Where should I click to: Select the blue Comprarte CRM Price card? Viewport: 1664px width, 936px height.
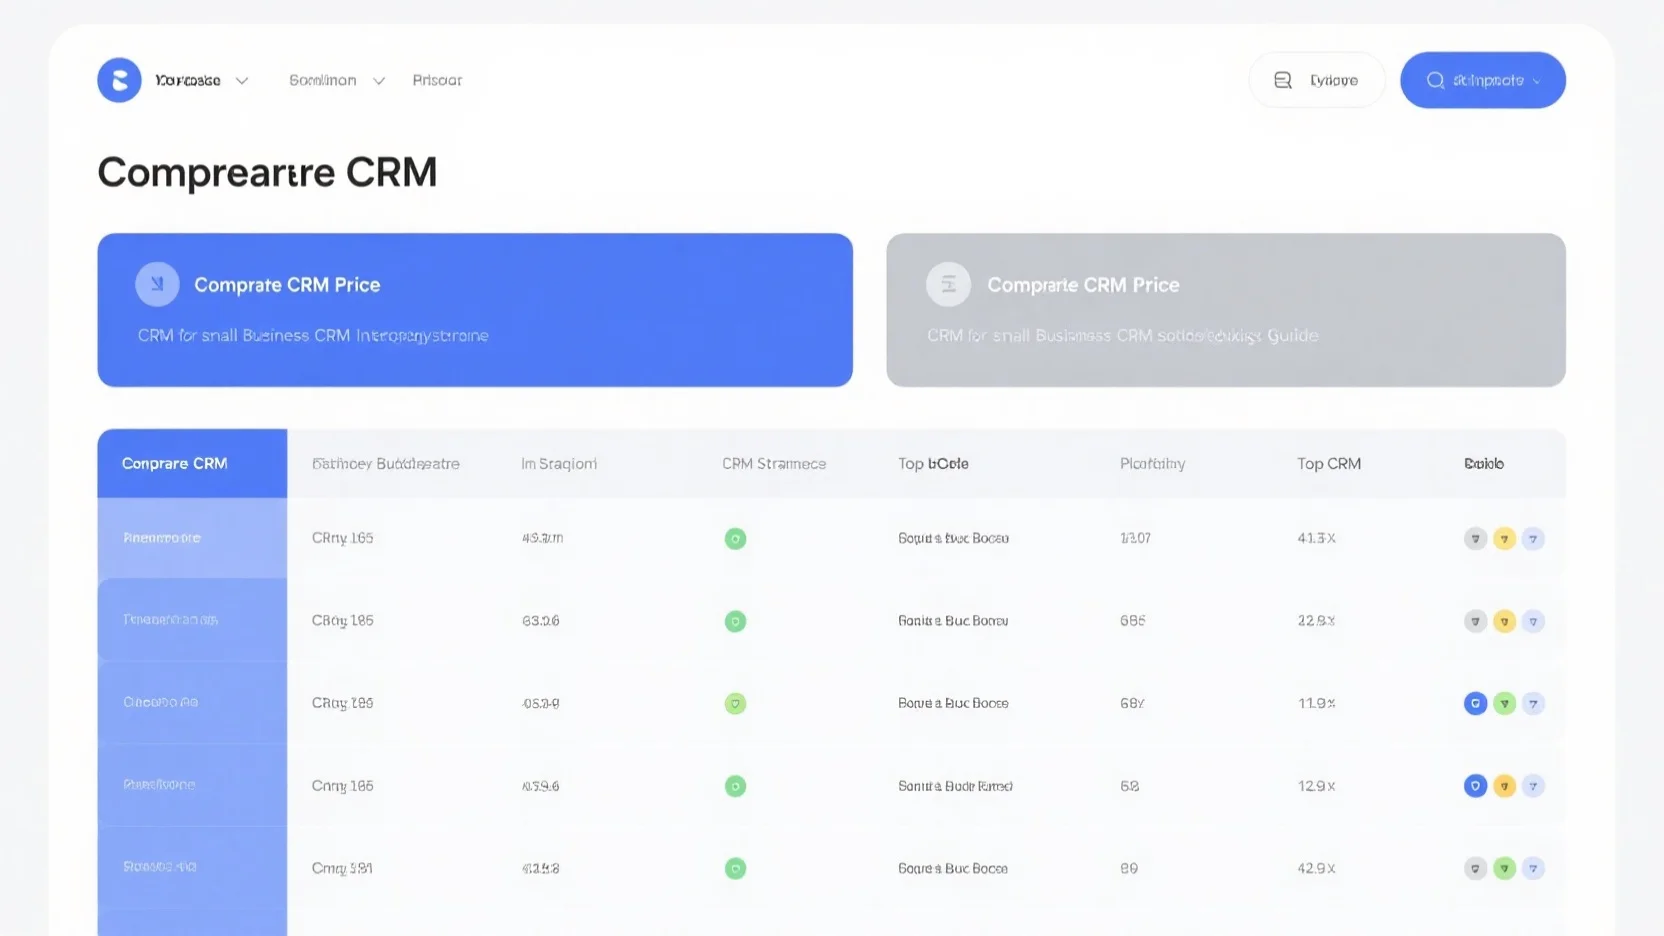pyautogui.click(x=475, y=310)
